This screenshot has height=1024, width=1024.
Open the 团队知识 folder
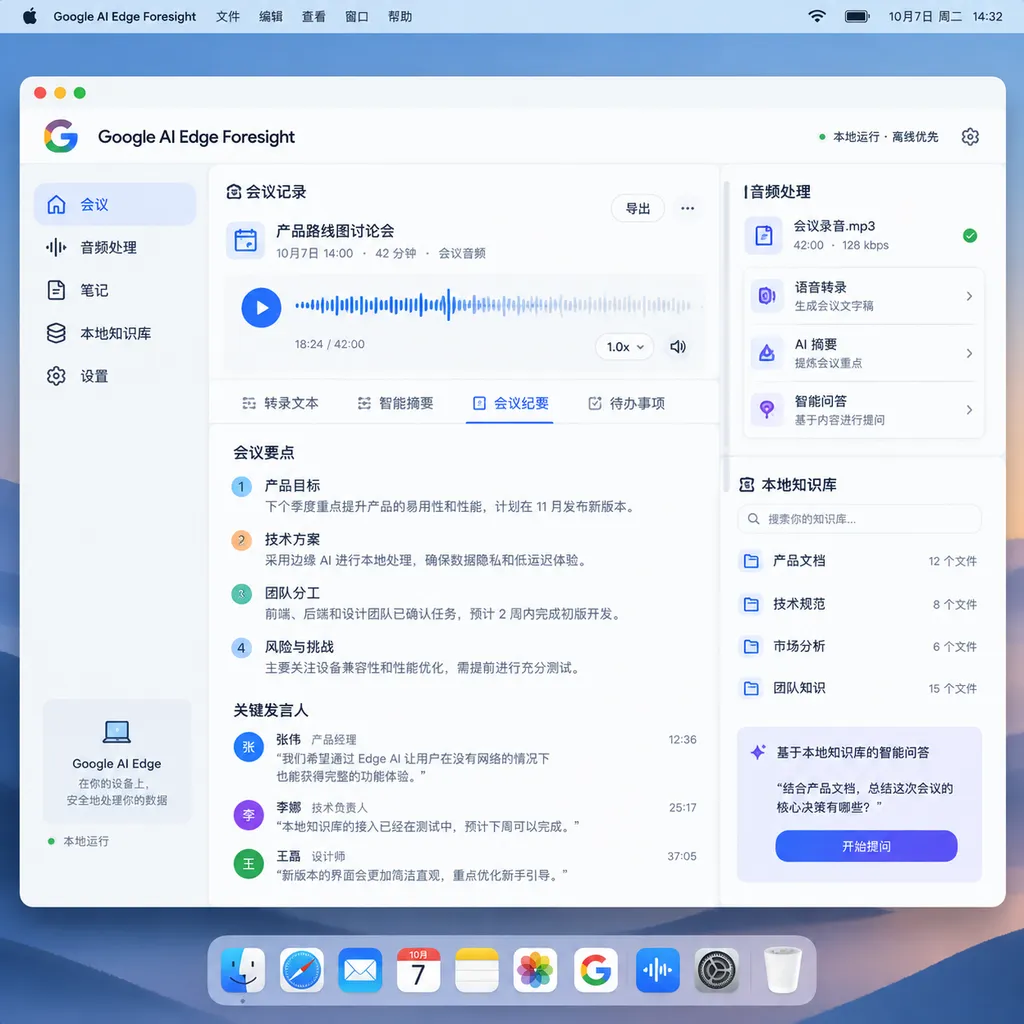click(x=860, y=688)
